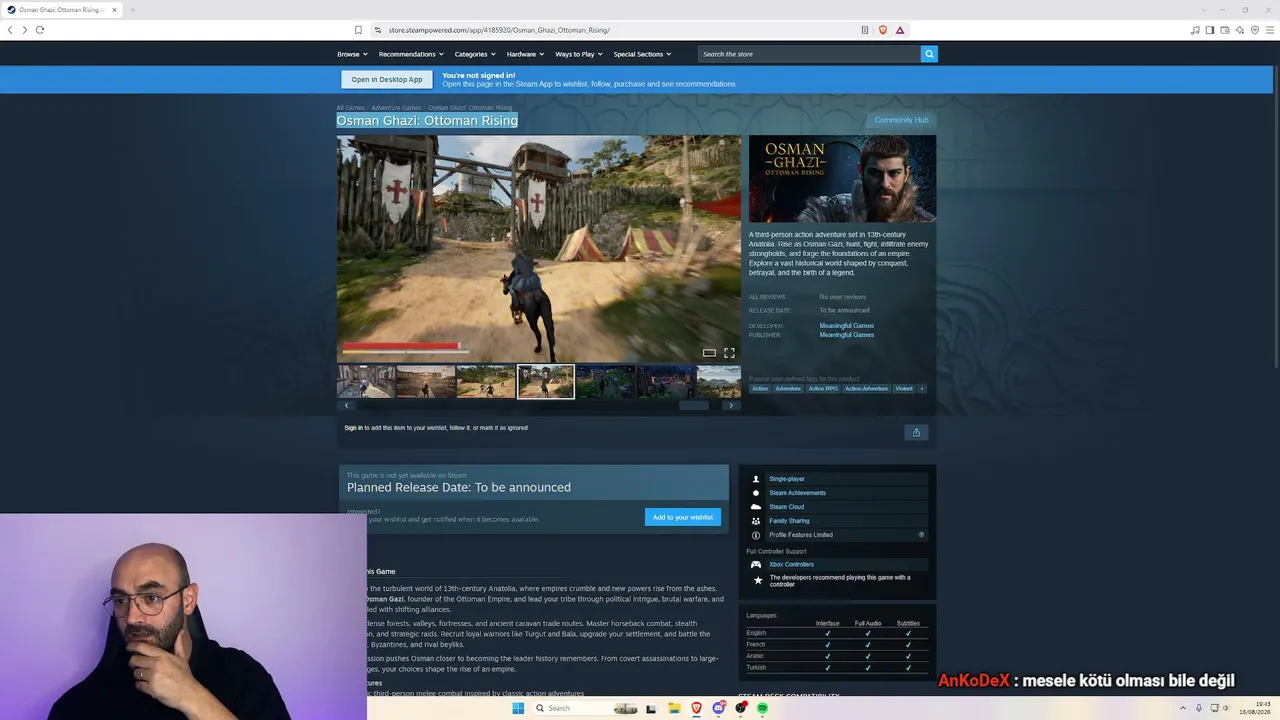Click the Action RPG tag
The image size is (1280, 720).
pos(823,388)
